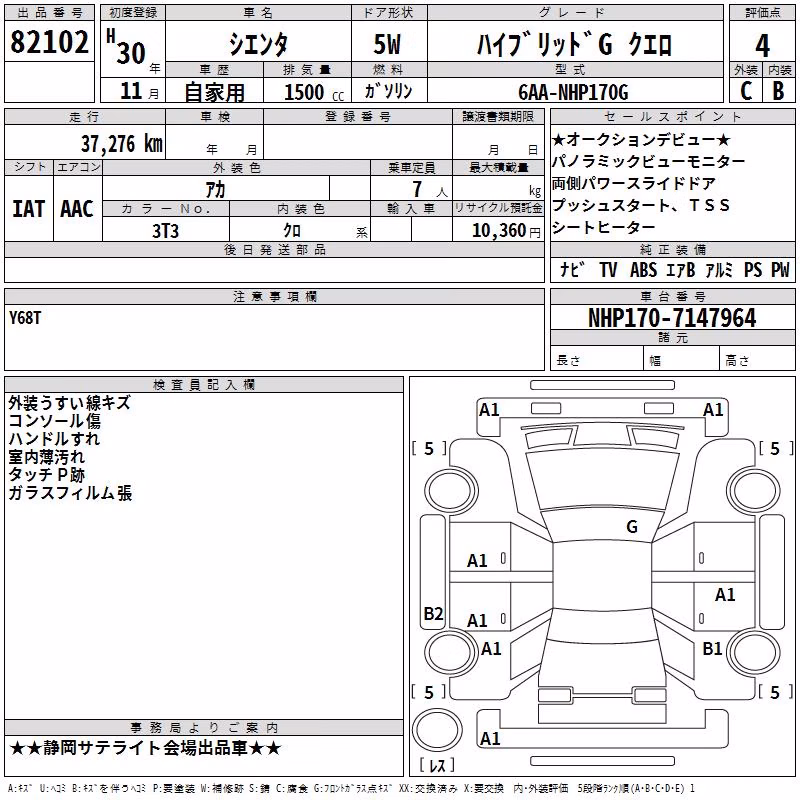Select model code 6AA-NHP170G
The width and height of the screenshot is (800, 800).
point(573,92)
